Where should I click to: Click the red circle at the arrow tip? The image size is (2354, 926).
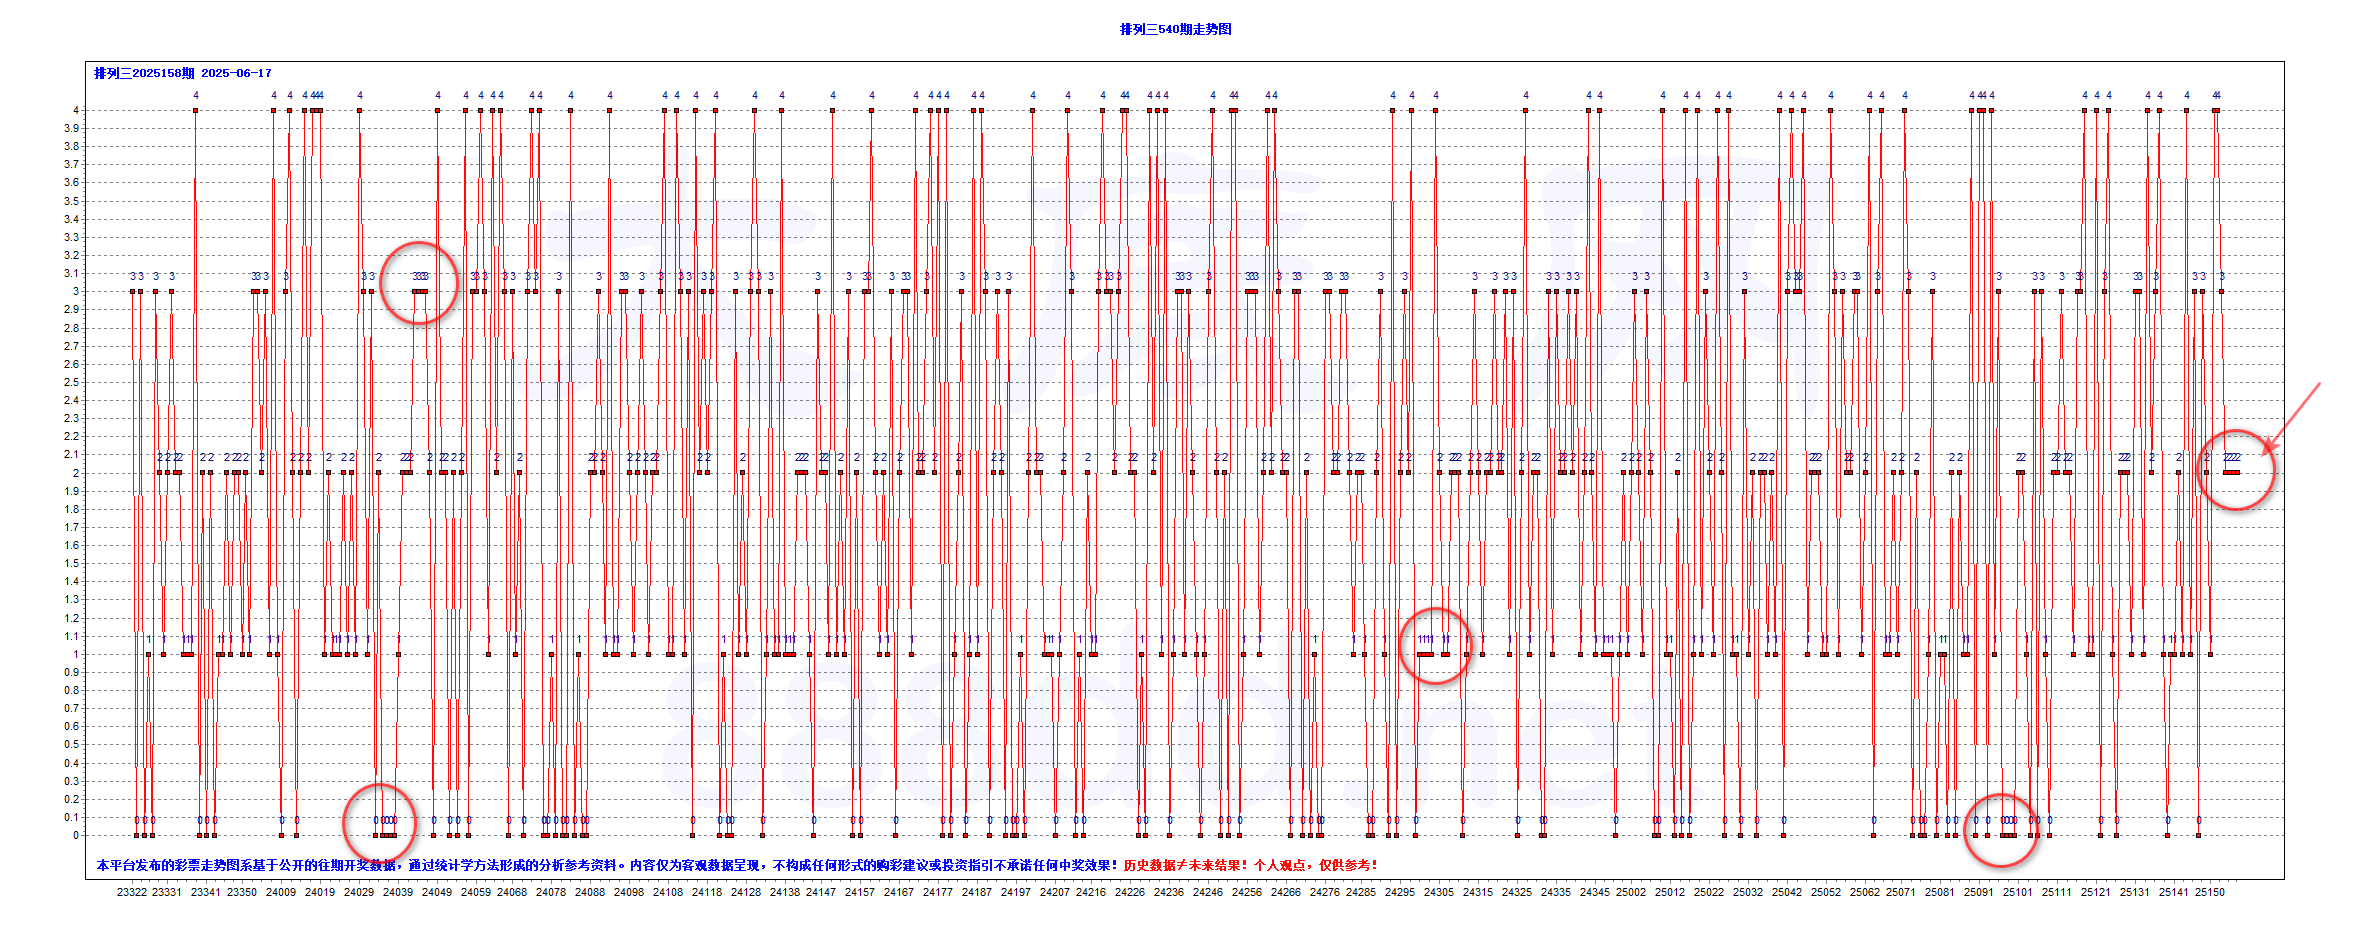pyautogui.click(x=2235, y=470)
